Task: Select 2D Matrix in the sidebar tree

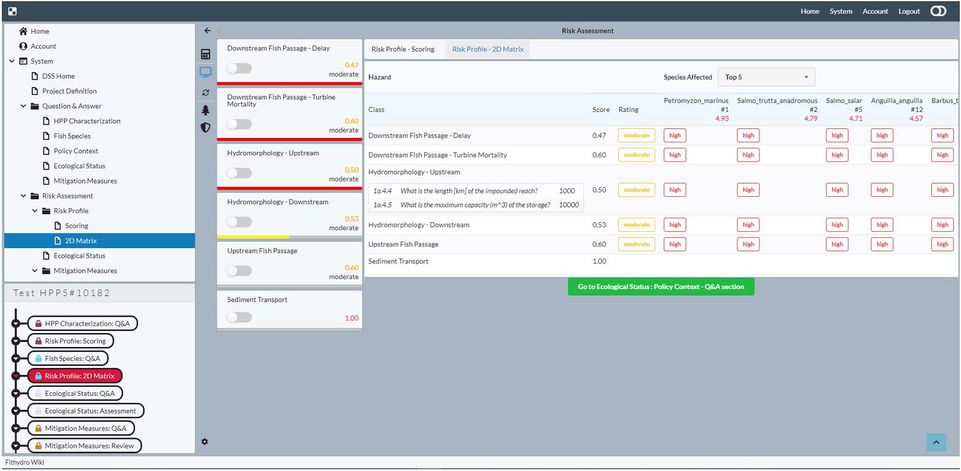Action: click(x=99, y=241)
